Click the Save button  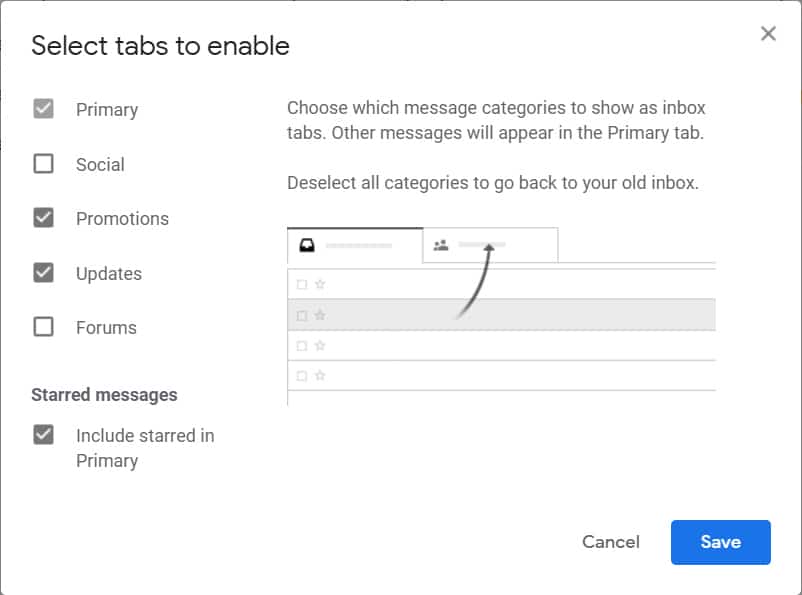[720, 542]
